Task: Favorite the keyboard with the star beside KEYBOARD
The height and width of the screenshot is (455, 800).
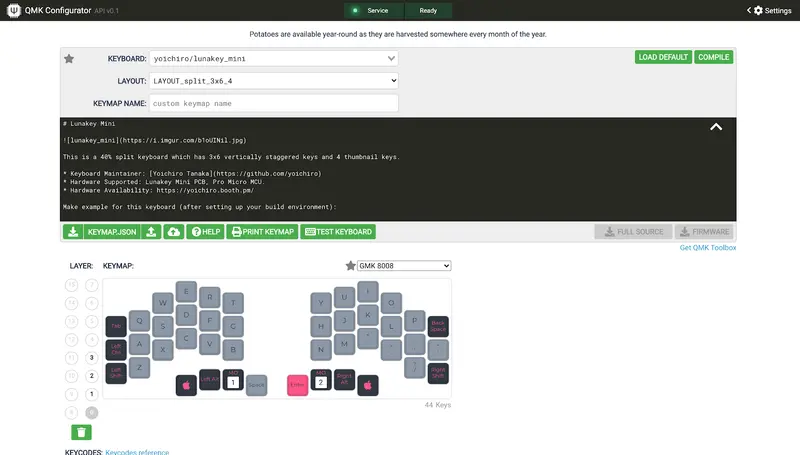Action: point(69,59)
